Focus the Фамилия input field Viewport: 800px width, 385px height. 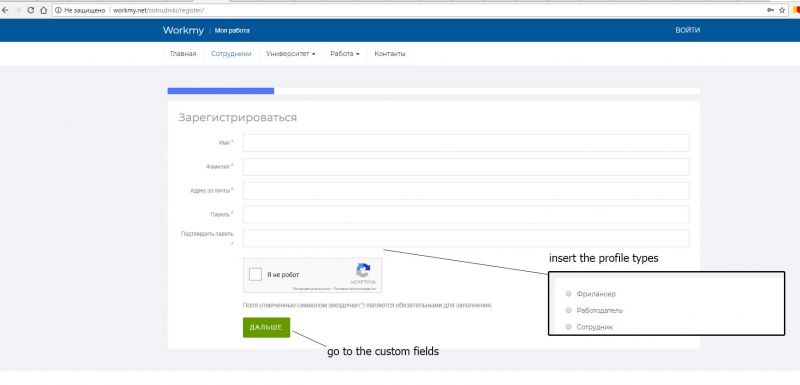466,167
